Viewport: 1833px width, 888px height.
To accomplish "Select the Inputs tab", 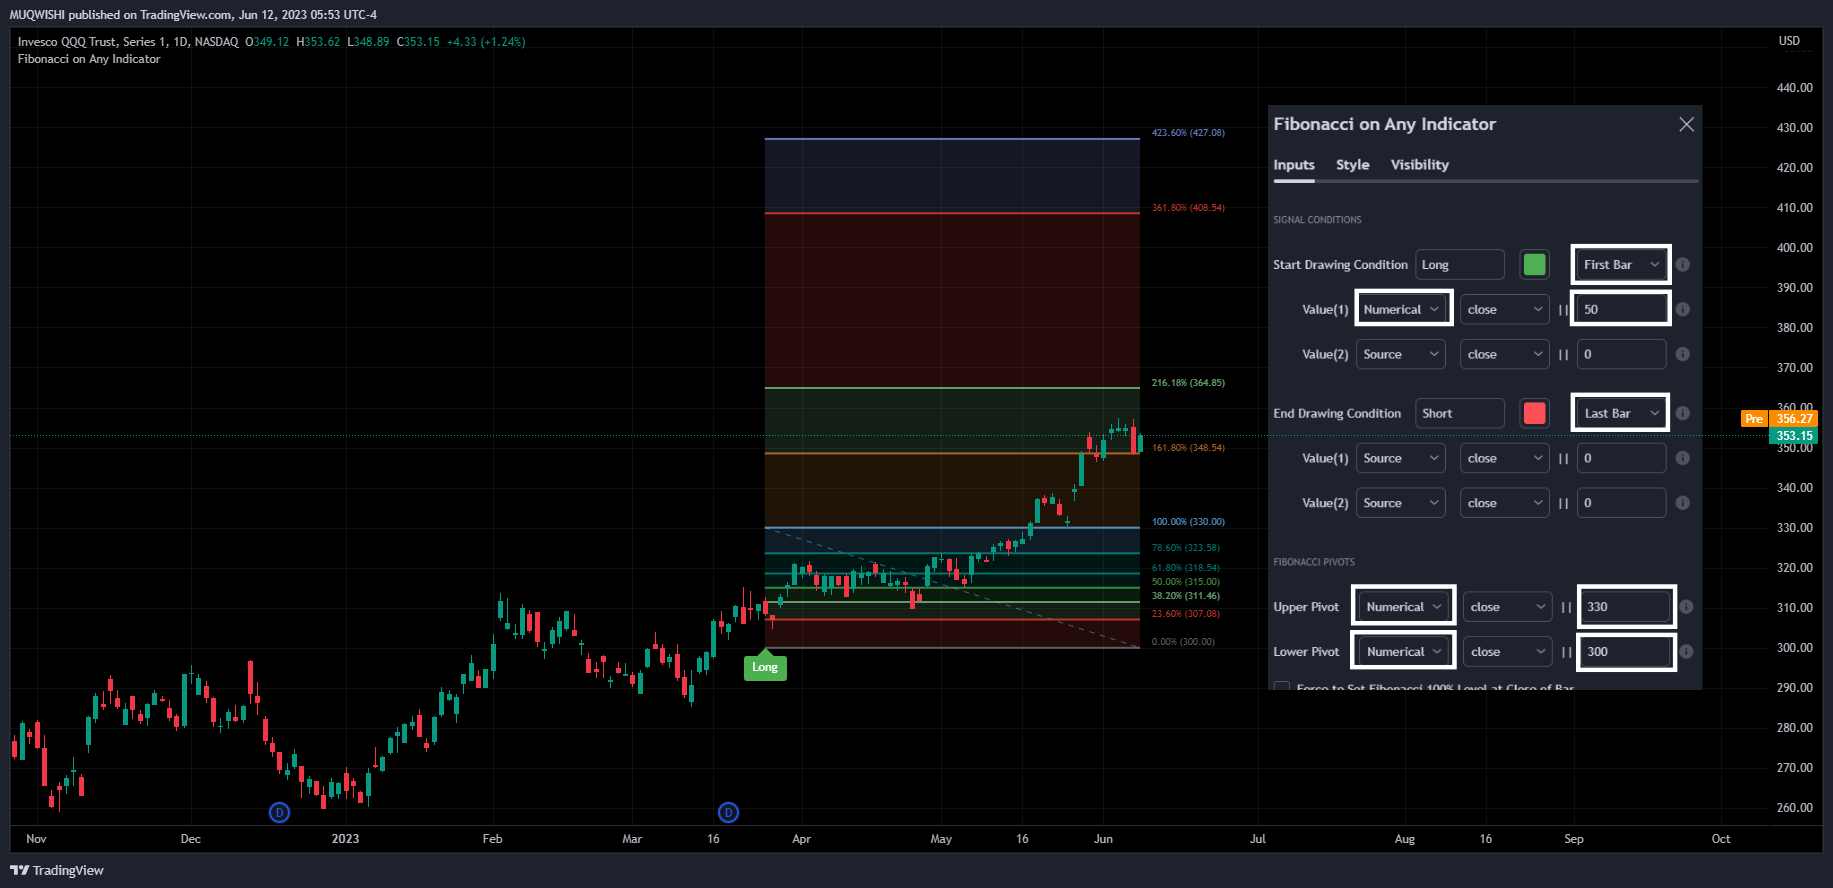I will click(x=1293, y=165).
